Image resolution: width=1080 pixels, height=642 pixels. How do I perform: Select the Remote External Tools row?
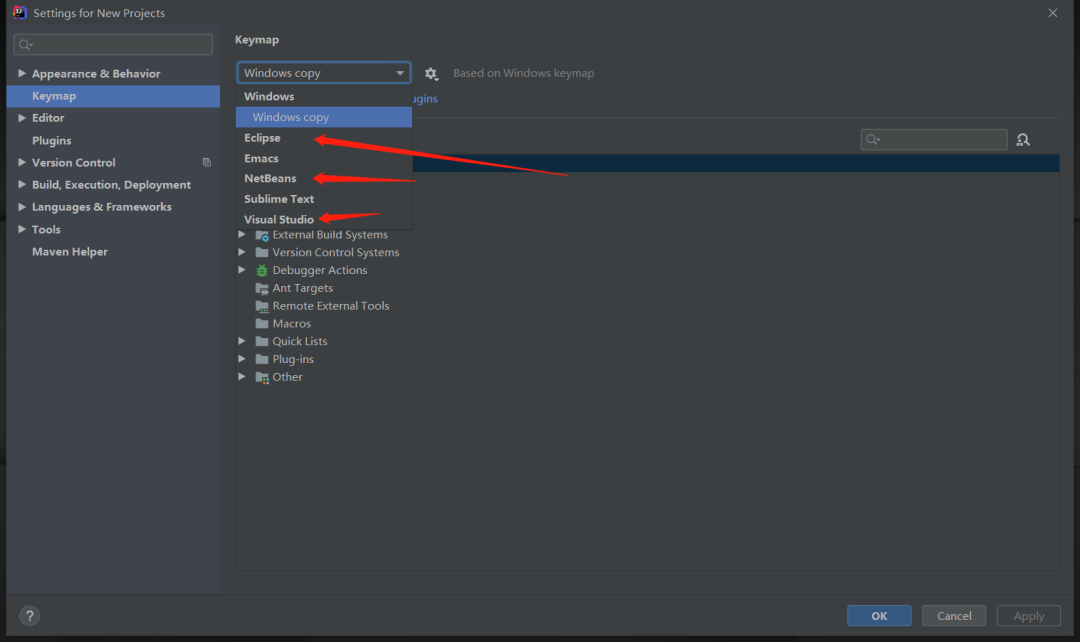647,306
